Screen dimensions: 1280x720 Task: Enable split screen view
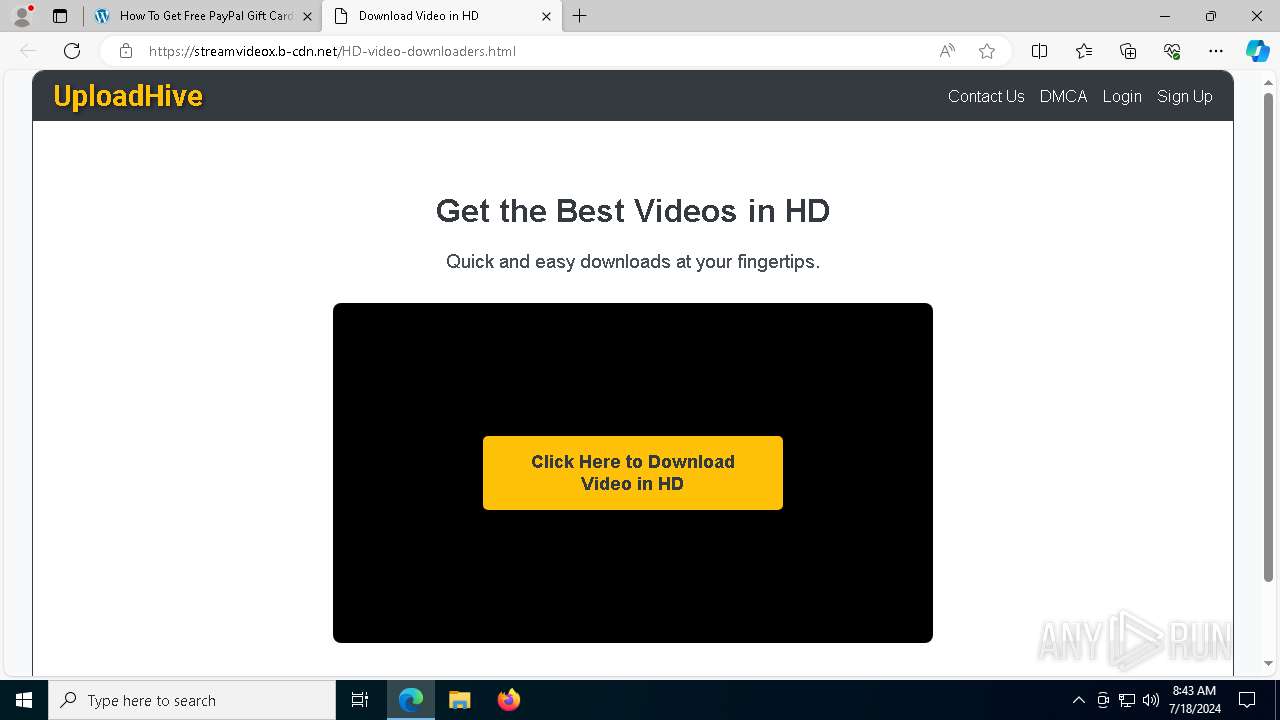(x=1039, y=51)
